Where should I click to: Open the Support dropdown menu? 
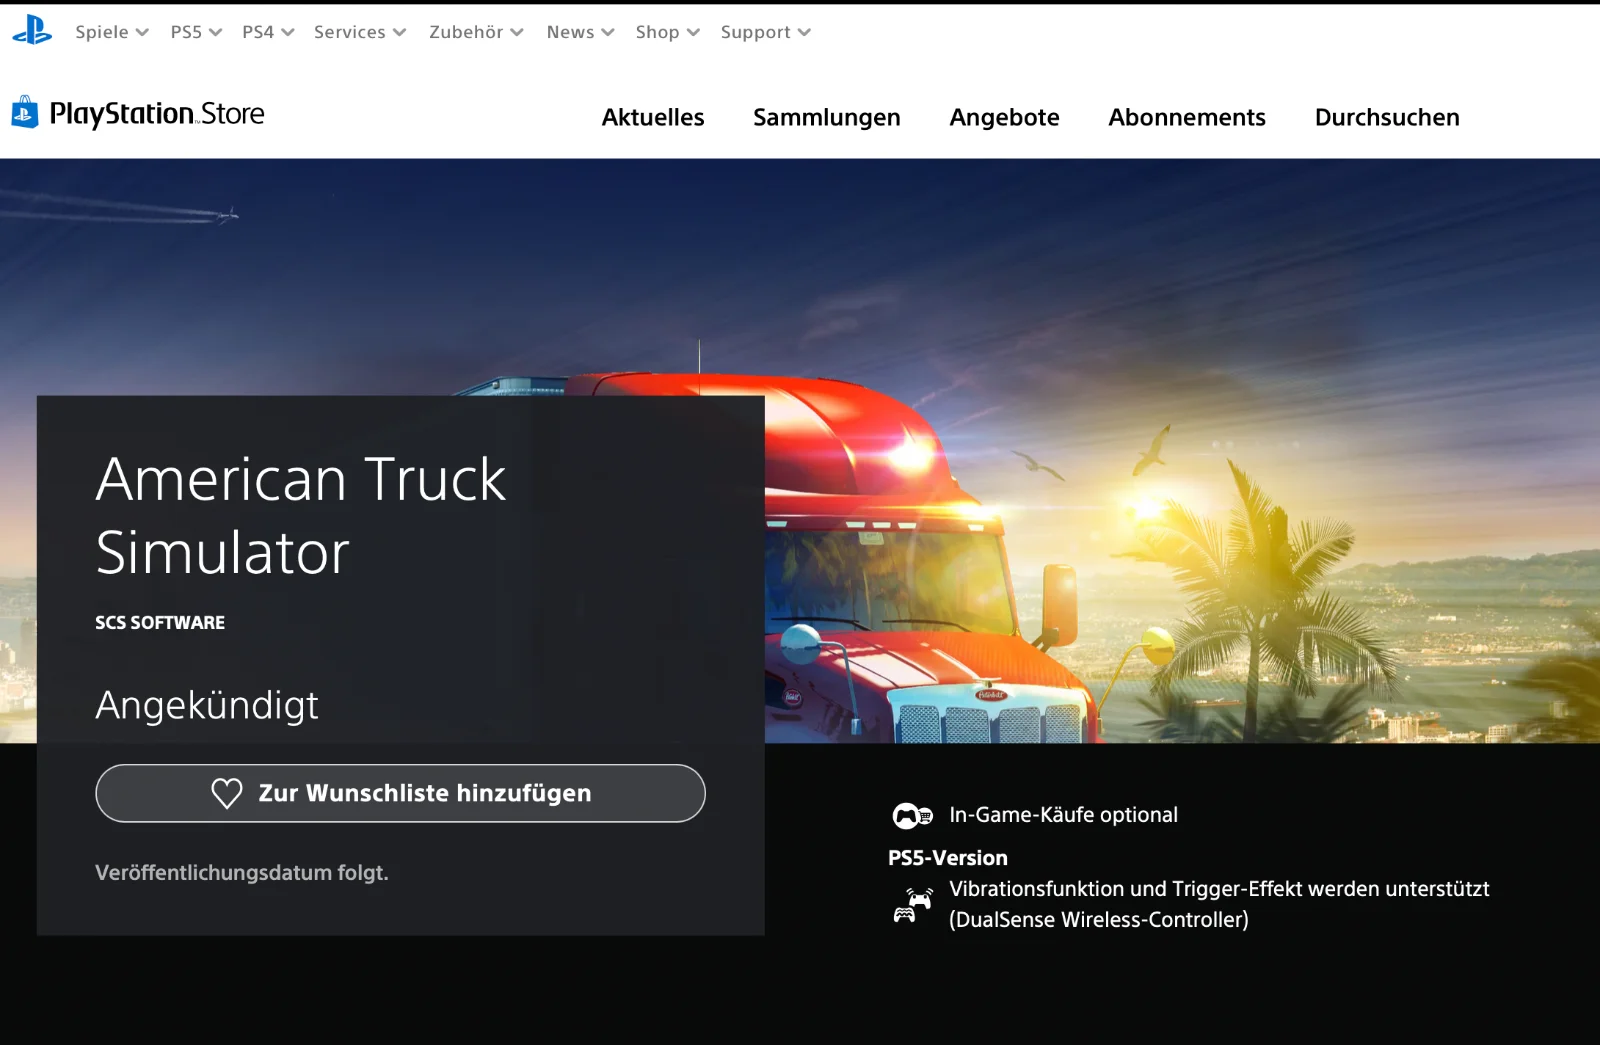click(765, 32)
